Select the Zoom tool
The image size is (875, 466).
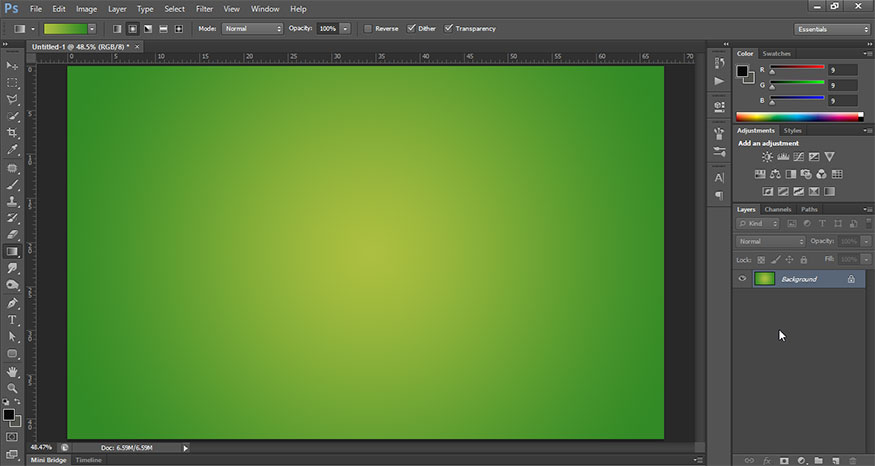click(12, 388)
